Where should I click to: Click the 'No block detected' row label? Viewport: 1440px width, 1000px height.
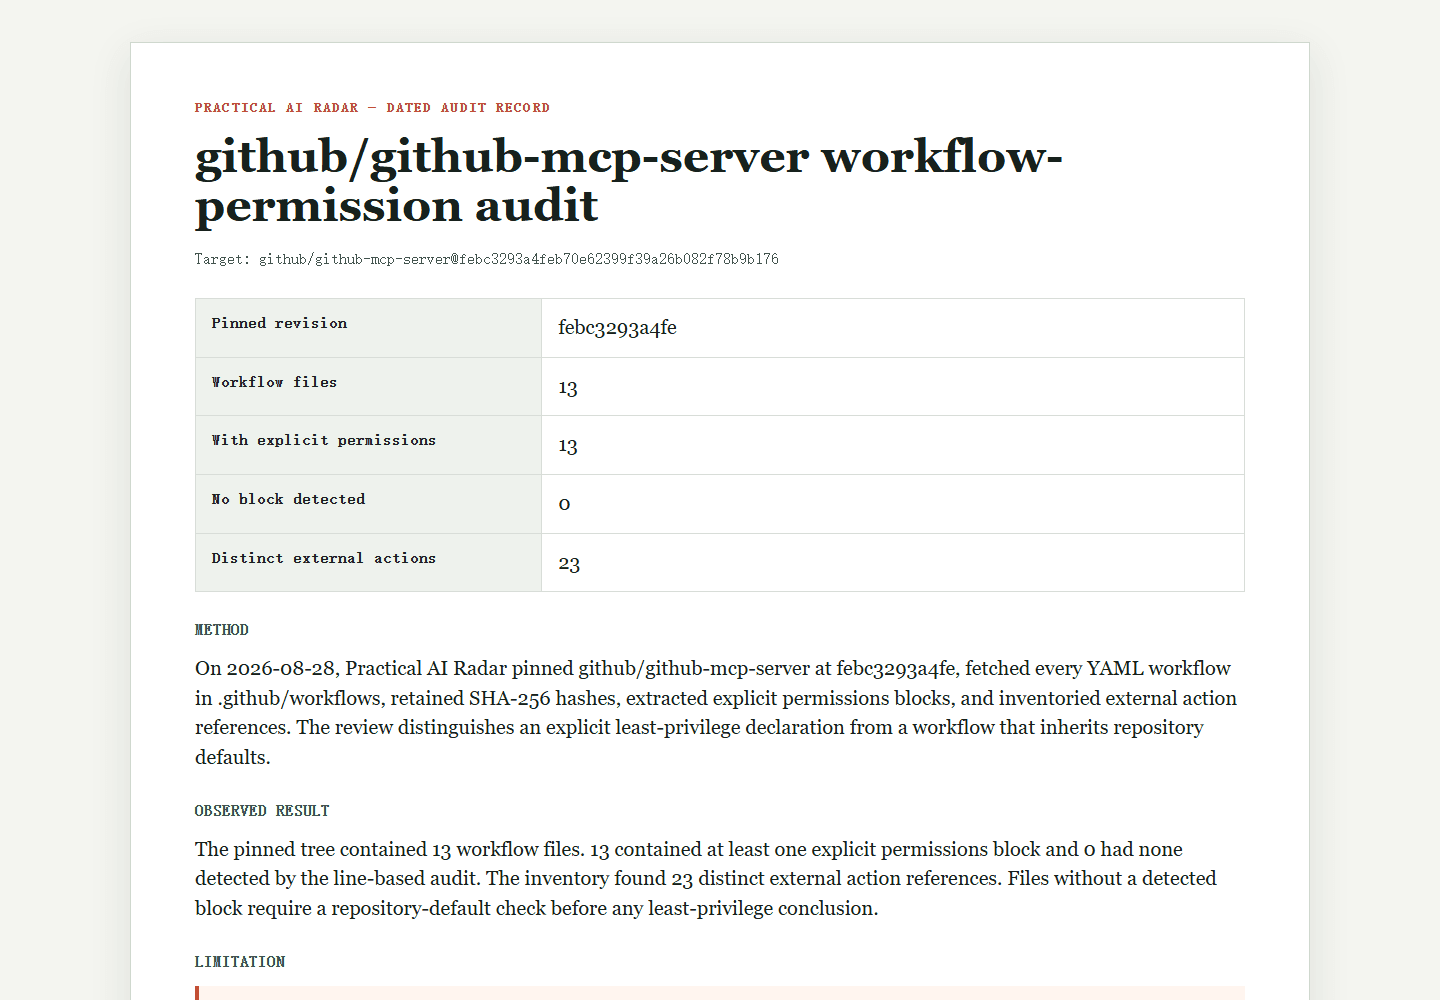tap(288, 499)
